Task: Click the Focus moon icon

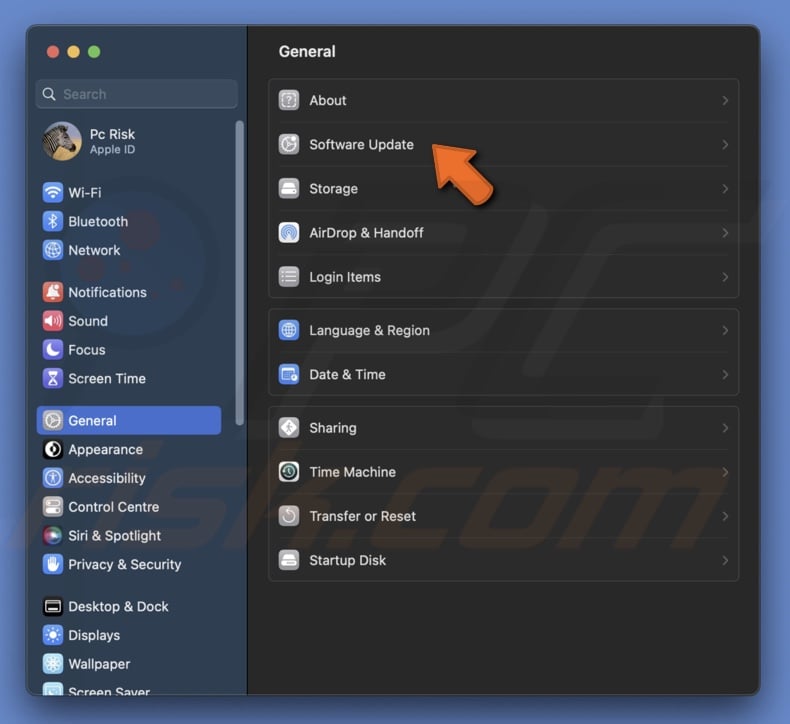Action: (53, 350)
